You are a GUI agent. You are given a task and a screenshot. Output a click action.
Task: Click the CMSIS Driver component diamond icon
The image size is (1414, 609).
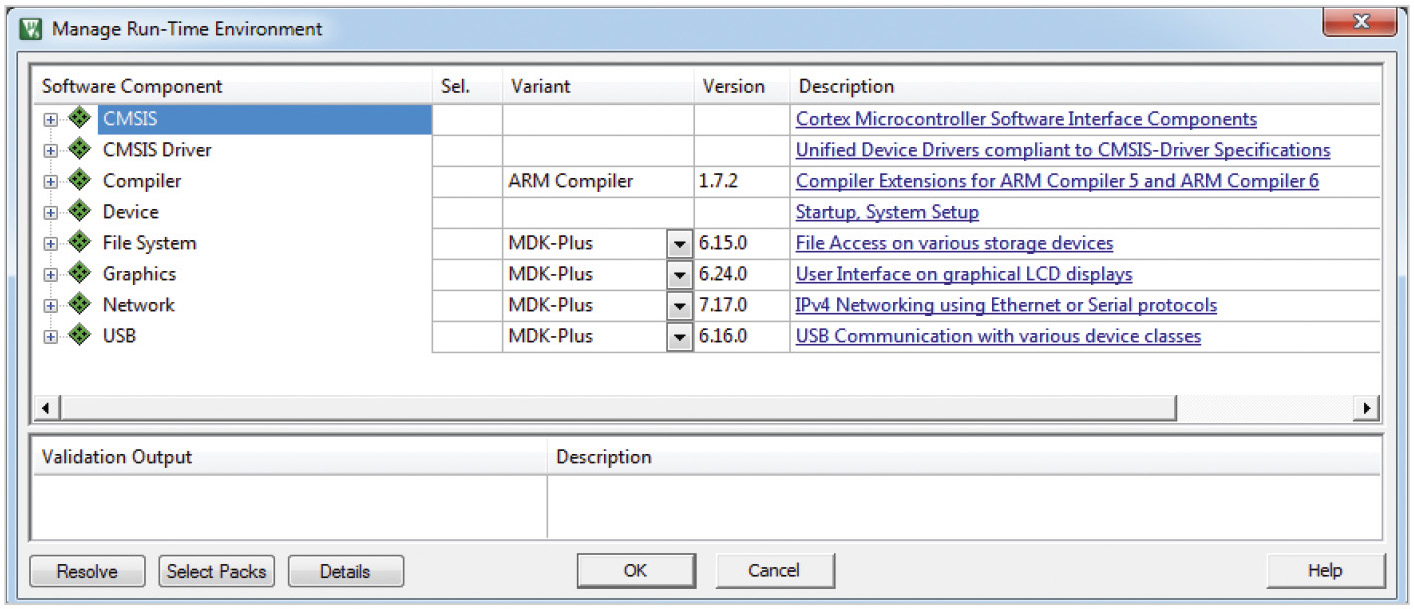[x=80, y=150]
